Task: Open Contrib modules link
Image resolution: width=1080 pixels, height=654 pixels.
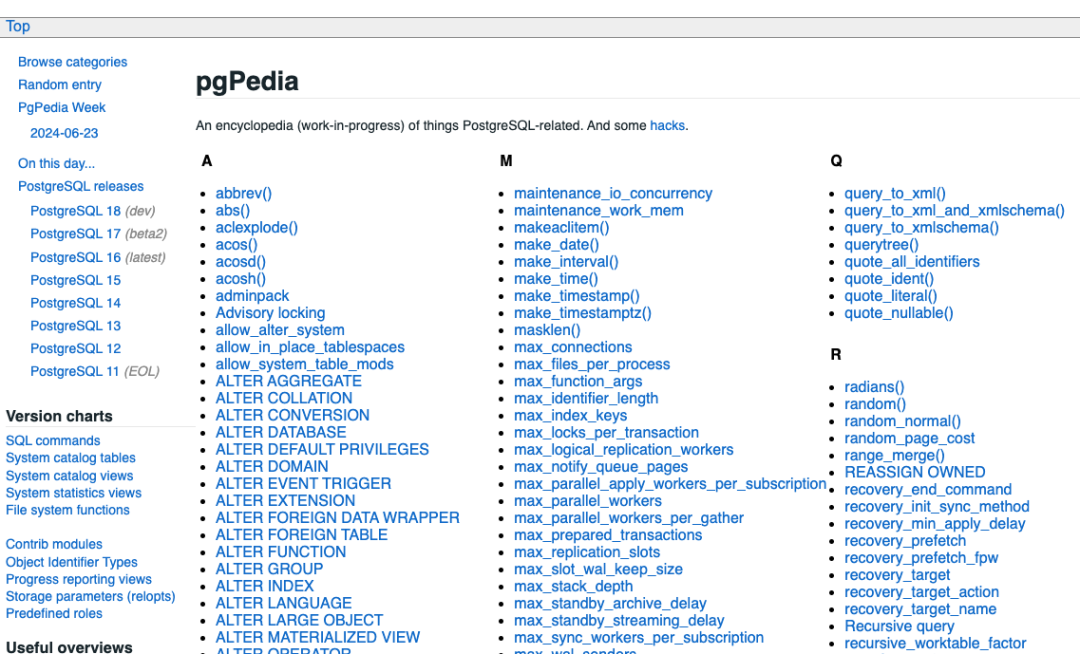Action: click(54, 545)
